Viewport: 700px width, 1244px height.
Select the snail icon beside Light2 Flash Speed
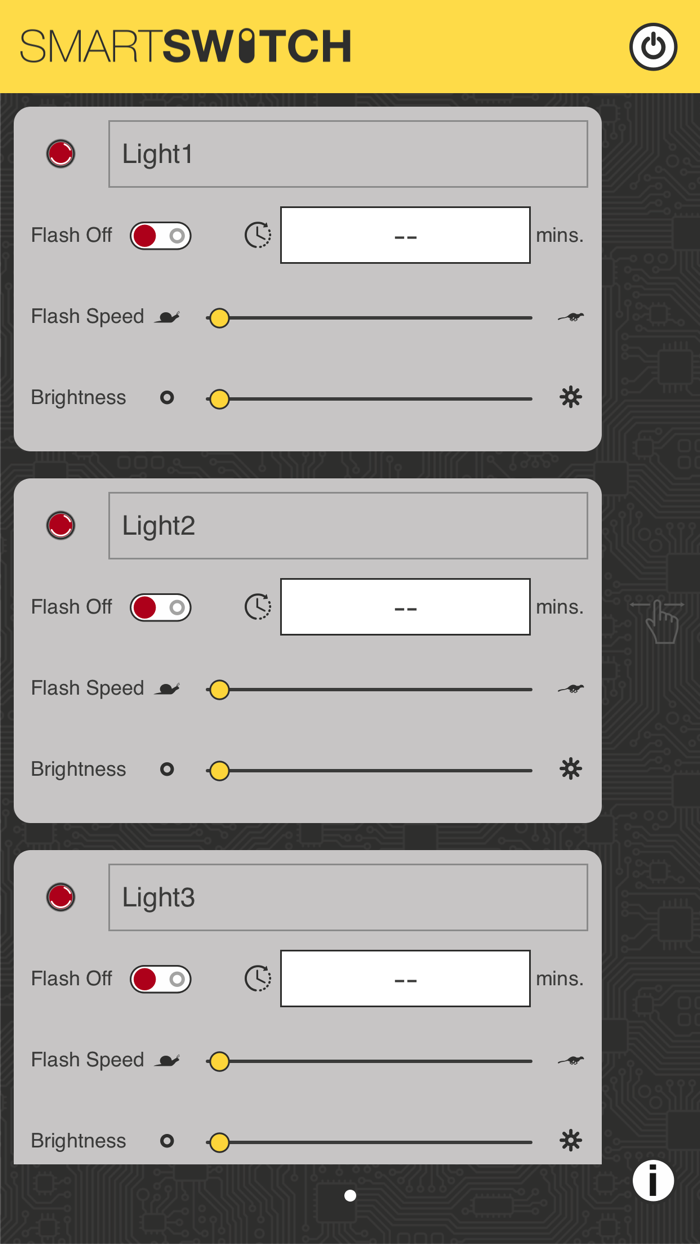tap(168, 688)
